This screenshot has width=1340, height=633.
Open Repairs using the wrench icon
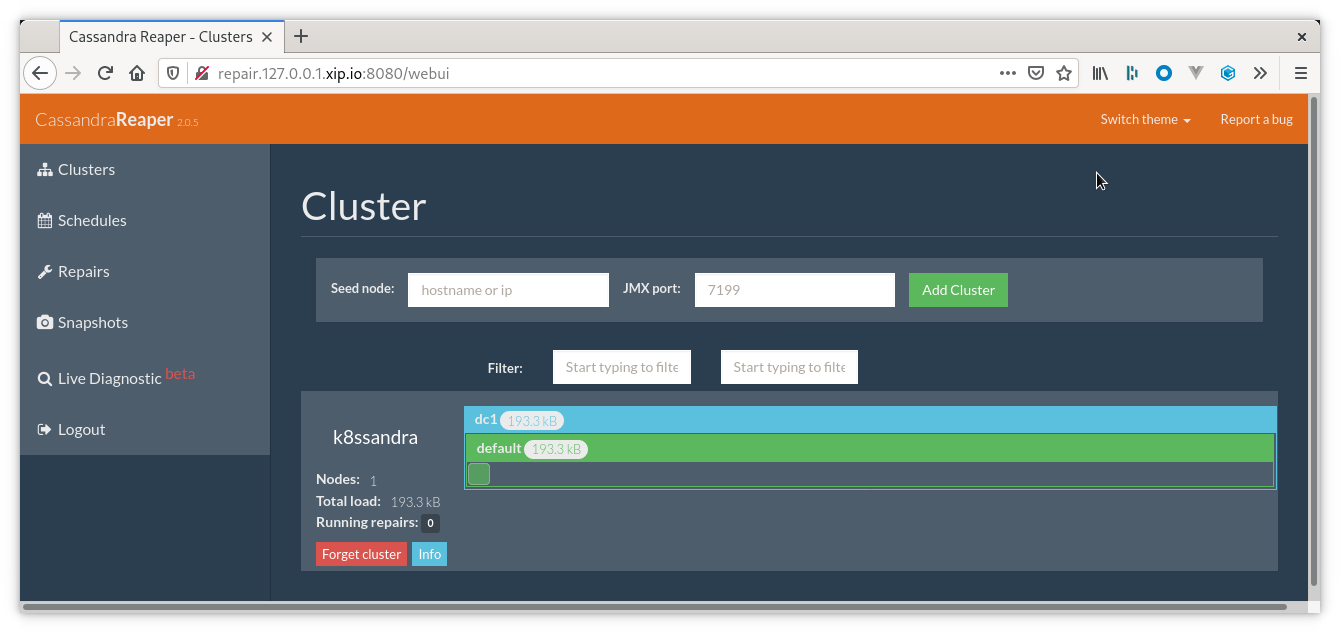pos(45,271)
